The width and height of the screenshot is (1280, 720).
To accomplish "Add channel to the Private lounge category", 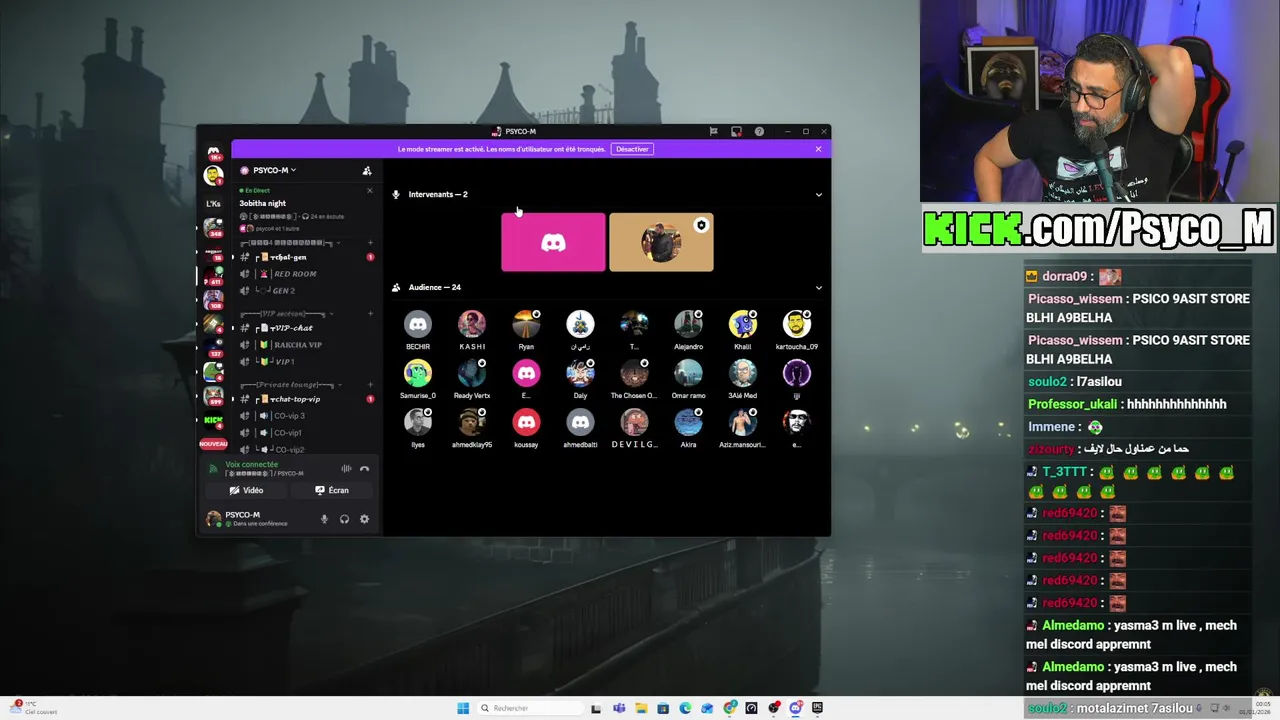I will pos(370,384).
